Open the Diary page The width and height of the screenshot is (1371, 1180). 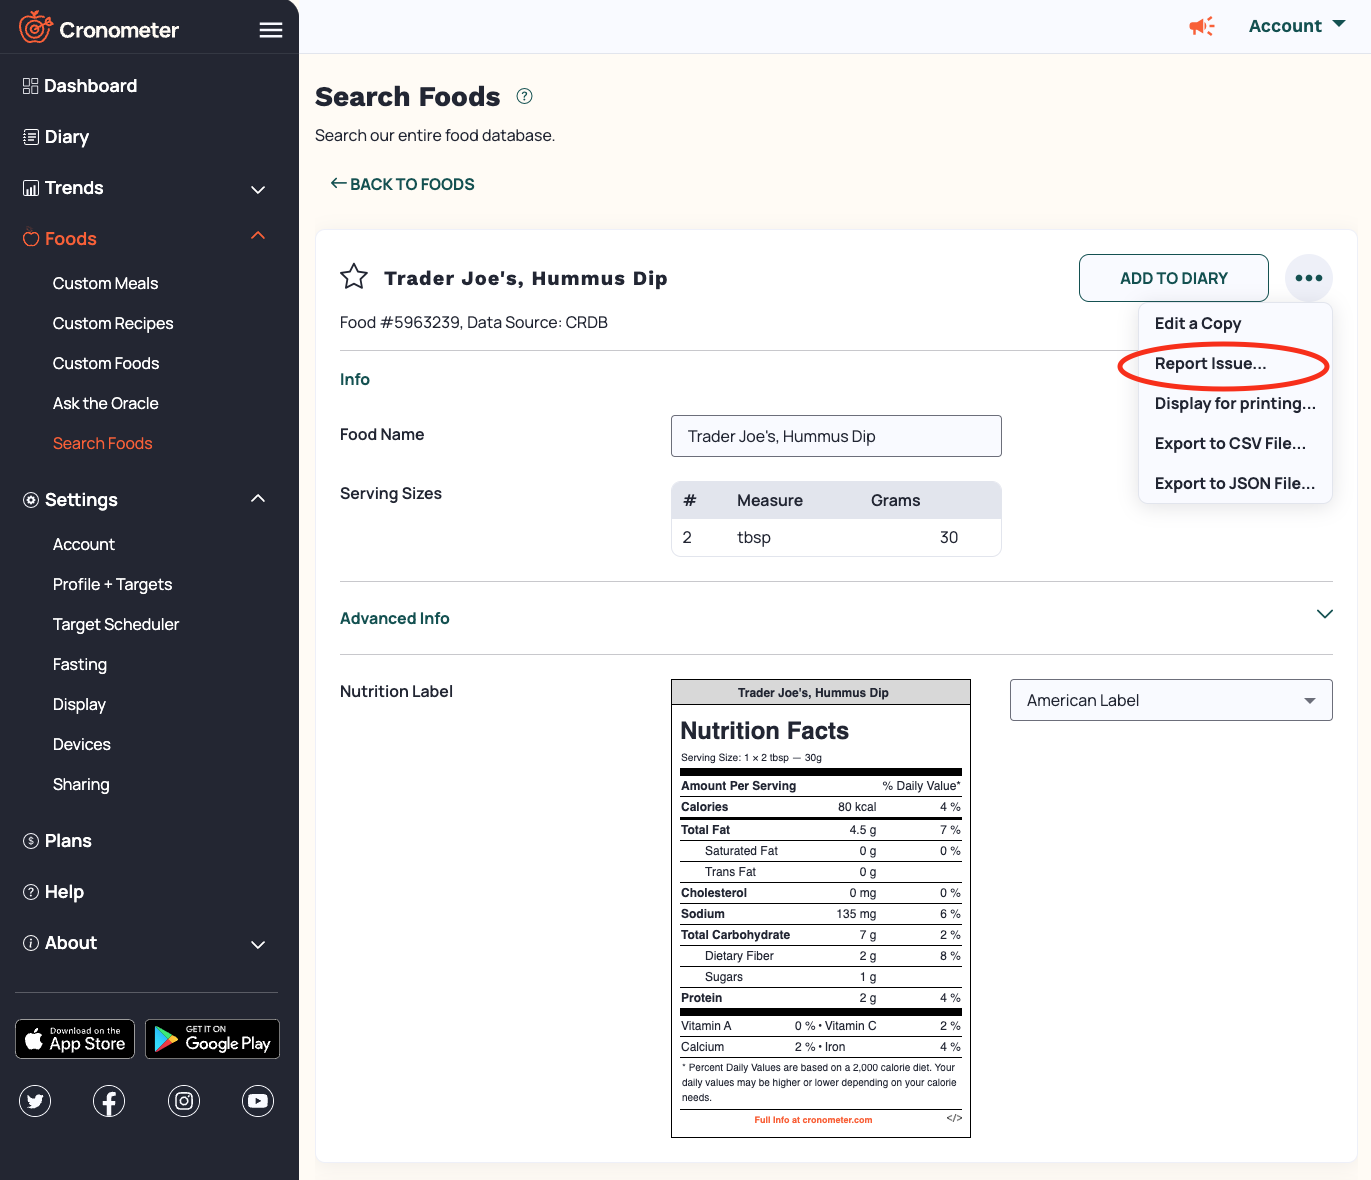(x=67, y=137)
